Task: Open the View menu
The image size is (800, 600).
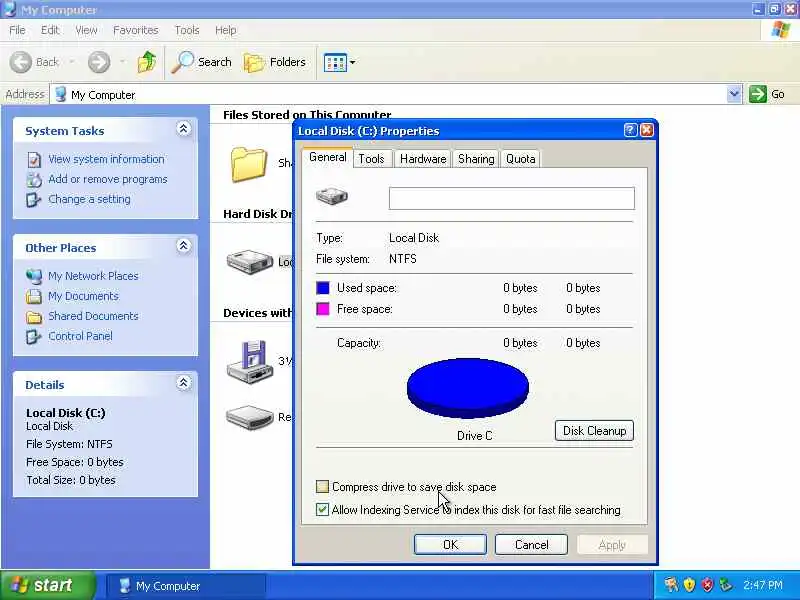Action: coord(86,30)
